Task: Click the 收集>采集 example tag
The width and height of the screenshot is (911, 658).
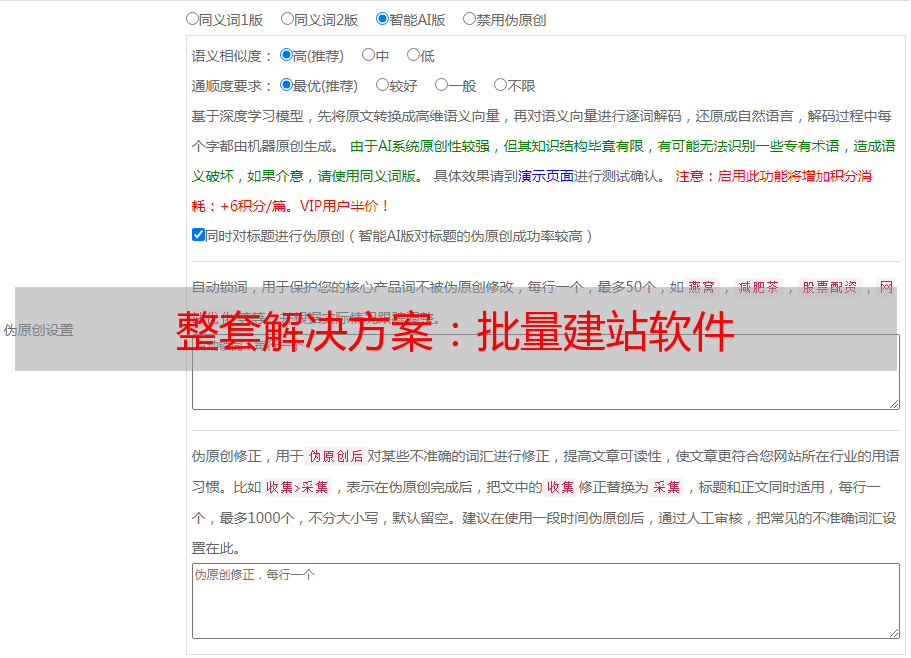Action: [297, 488]
